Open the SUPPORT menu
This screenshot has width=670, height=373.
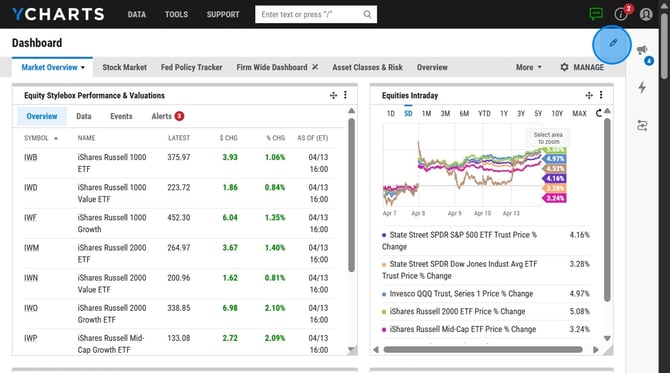(x=223, y=15)
